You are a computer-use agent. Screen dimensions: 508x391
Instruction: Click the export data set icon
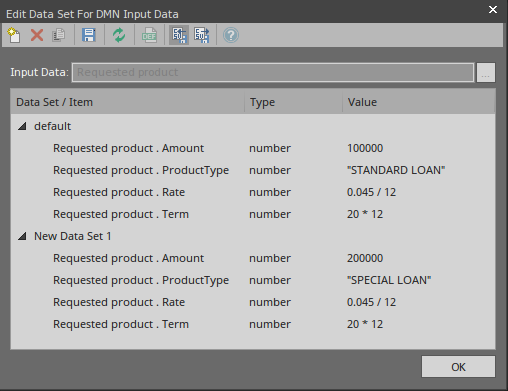(202, 35)
